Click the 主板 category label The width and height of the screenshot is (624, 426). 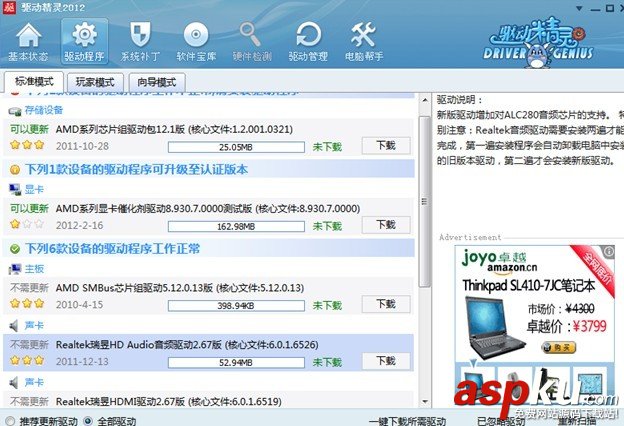34,269
